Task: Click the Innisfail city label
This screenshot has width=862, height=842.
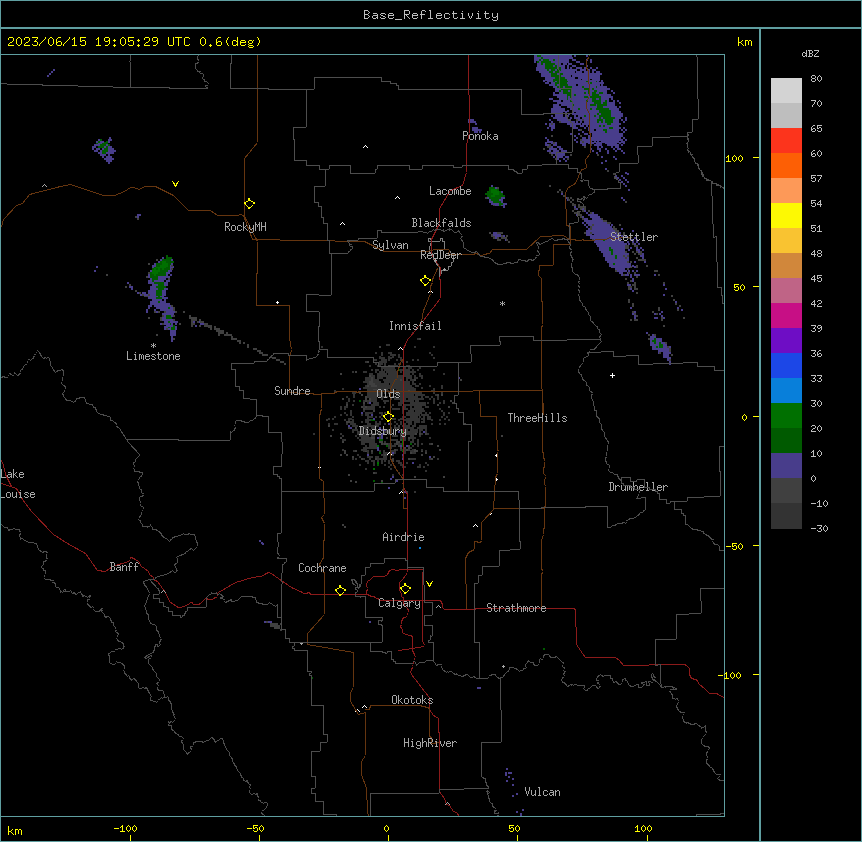Action: pyautogui.click(x=415, y=326)
